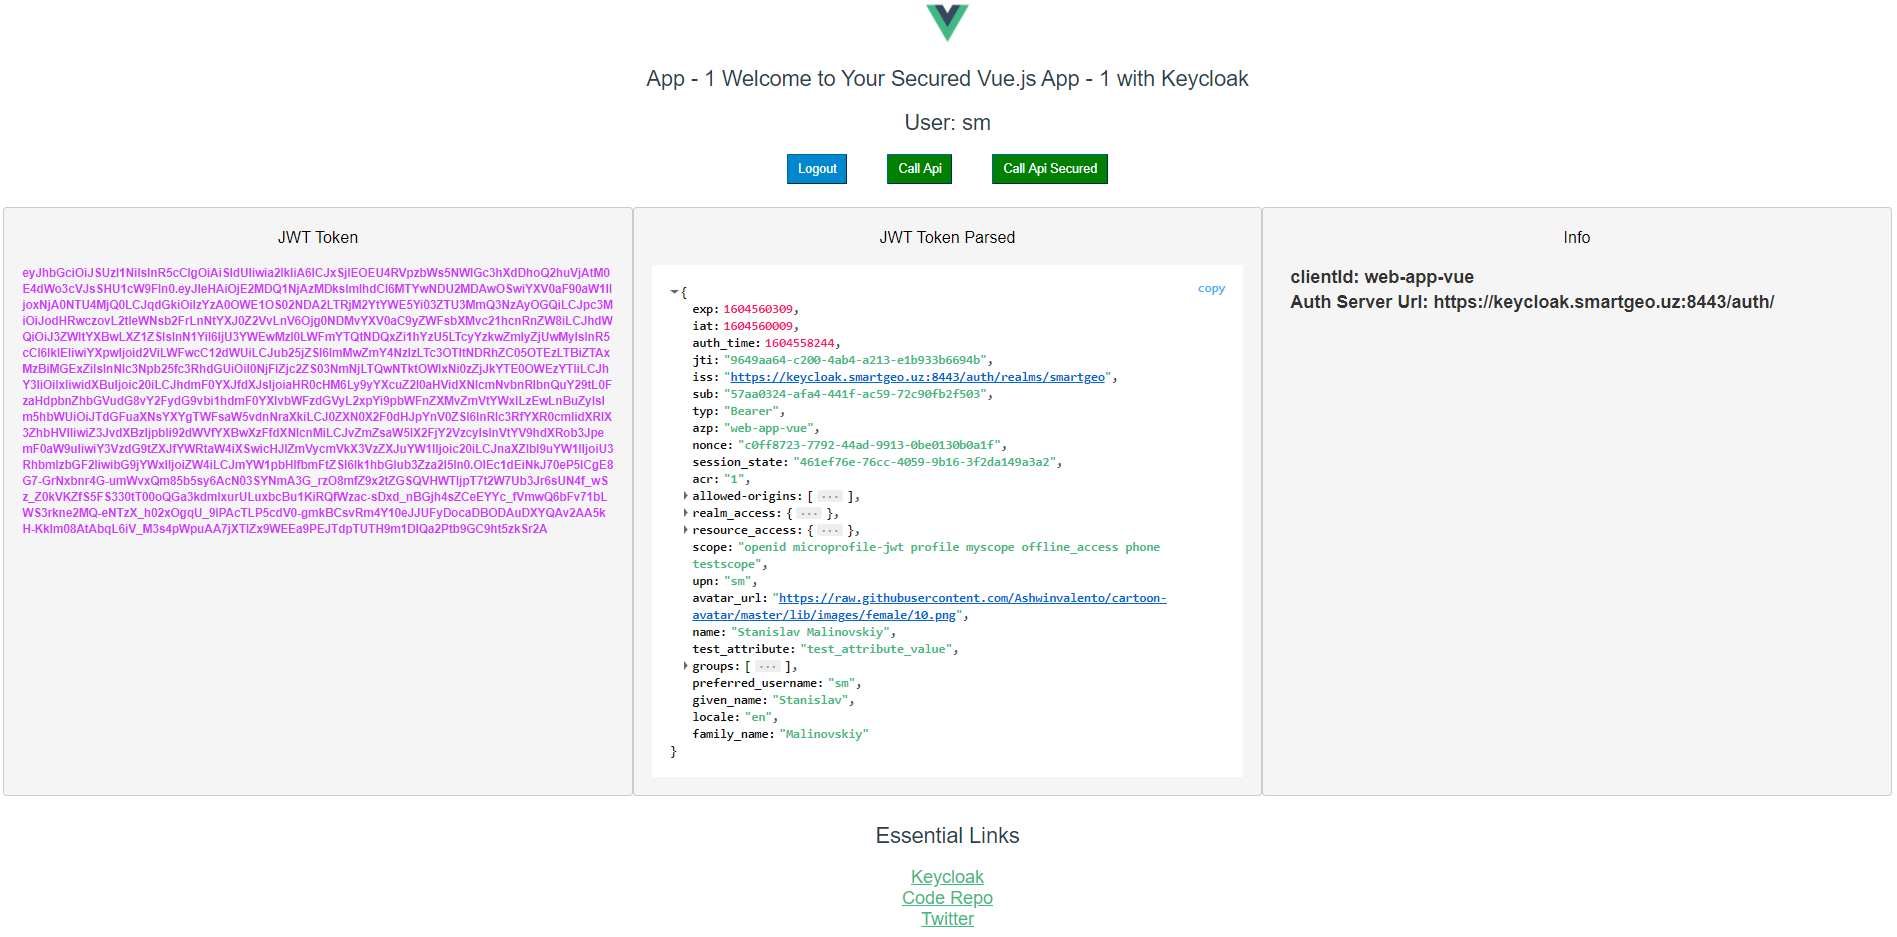
Task: Click the auth_time value 1604558244
Action: click(799, 343)
